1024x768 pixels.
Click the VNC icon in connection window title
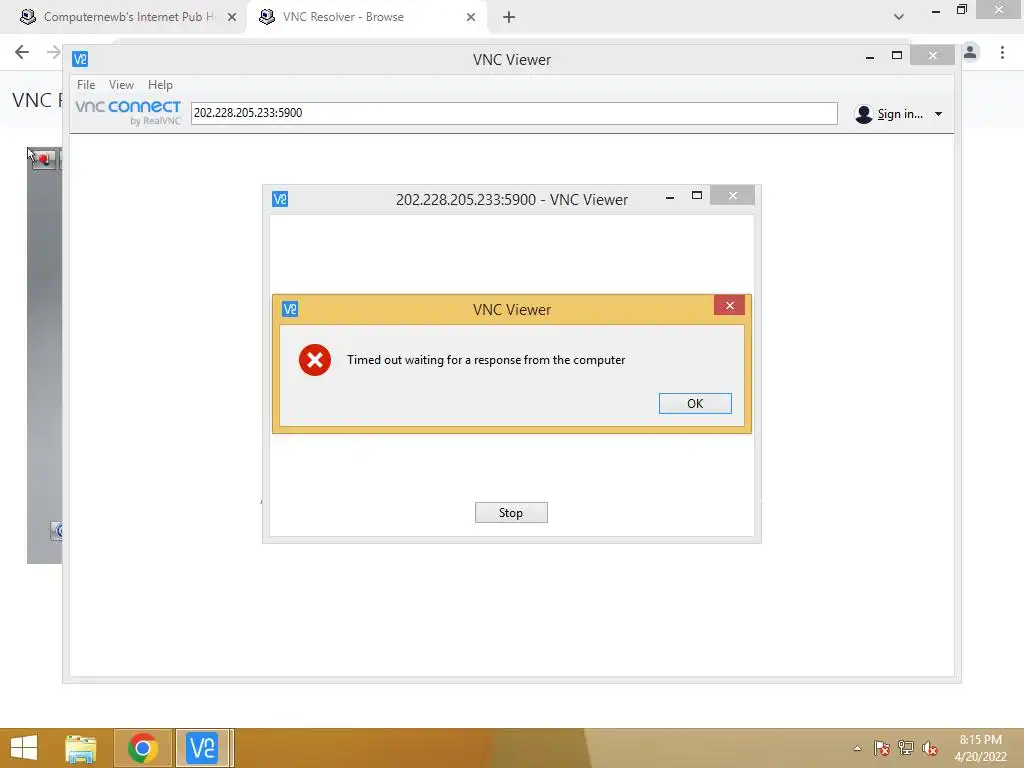point(280,199)
